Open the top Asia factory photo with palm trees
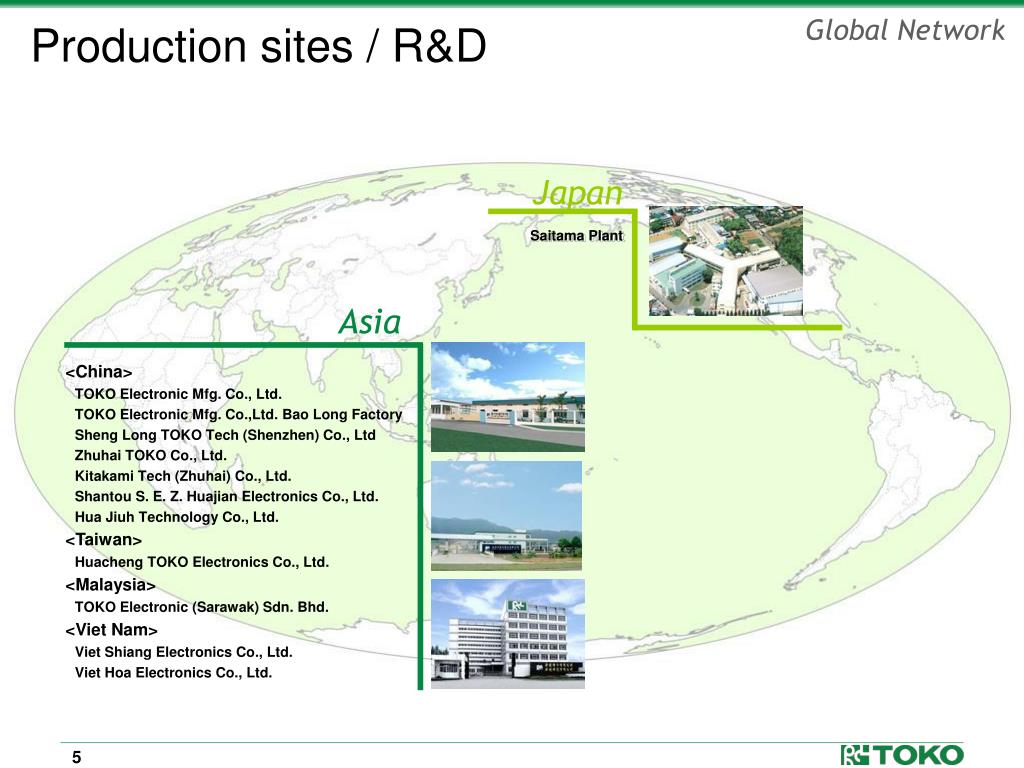Screen dimensions: 1024x768 click(507, 397)
